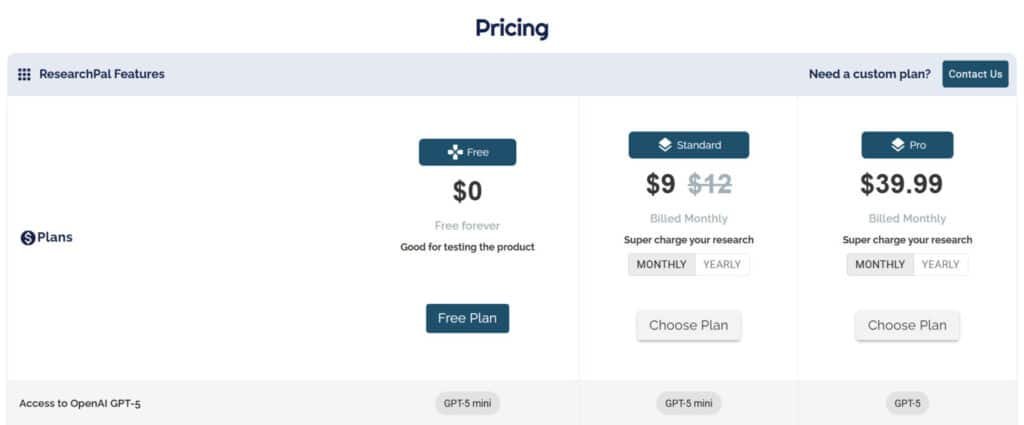Screen dimensions: 1024x425
Task: Click the GPT-5 mini pill in Free column
Action: pyautogui.click(x=467, y=404)
